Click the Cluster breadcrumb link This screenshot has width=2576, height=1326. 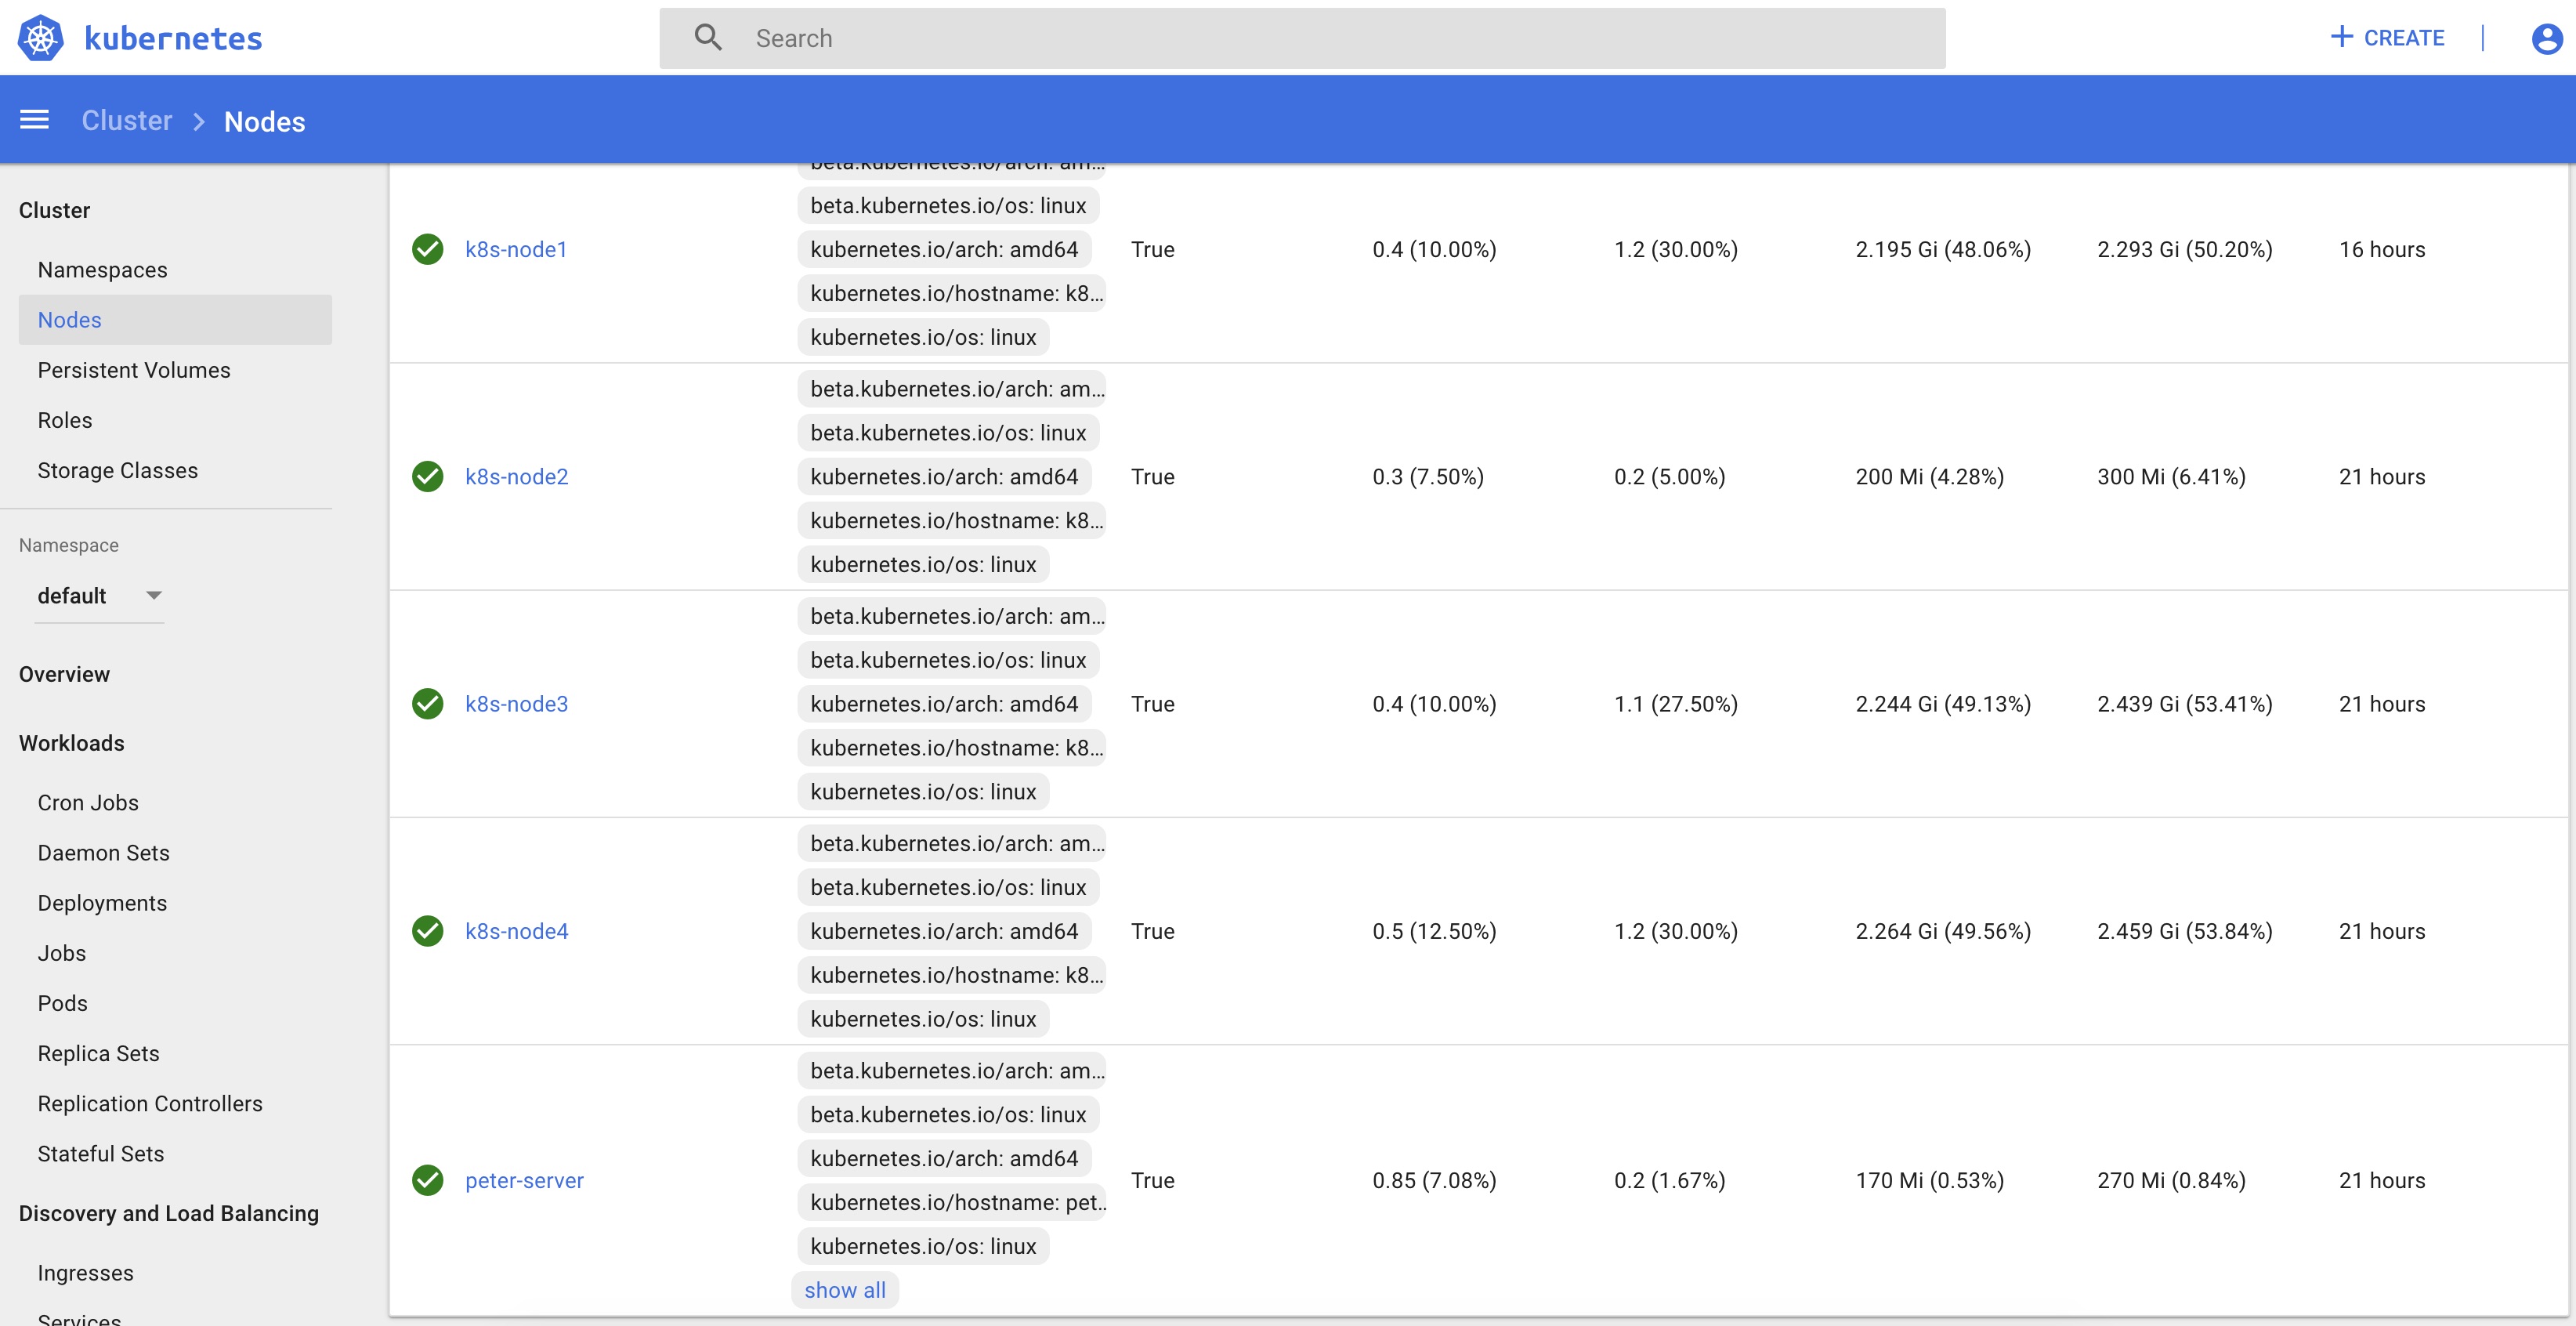(x=127, y=121)
